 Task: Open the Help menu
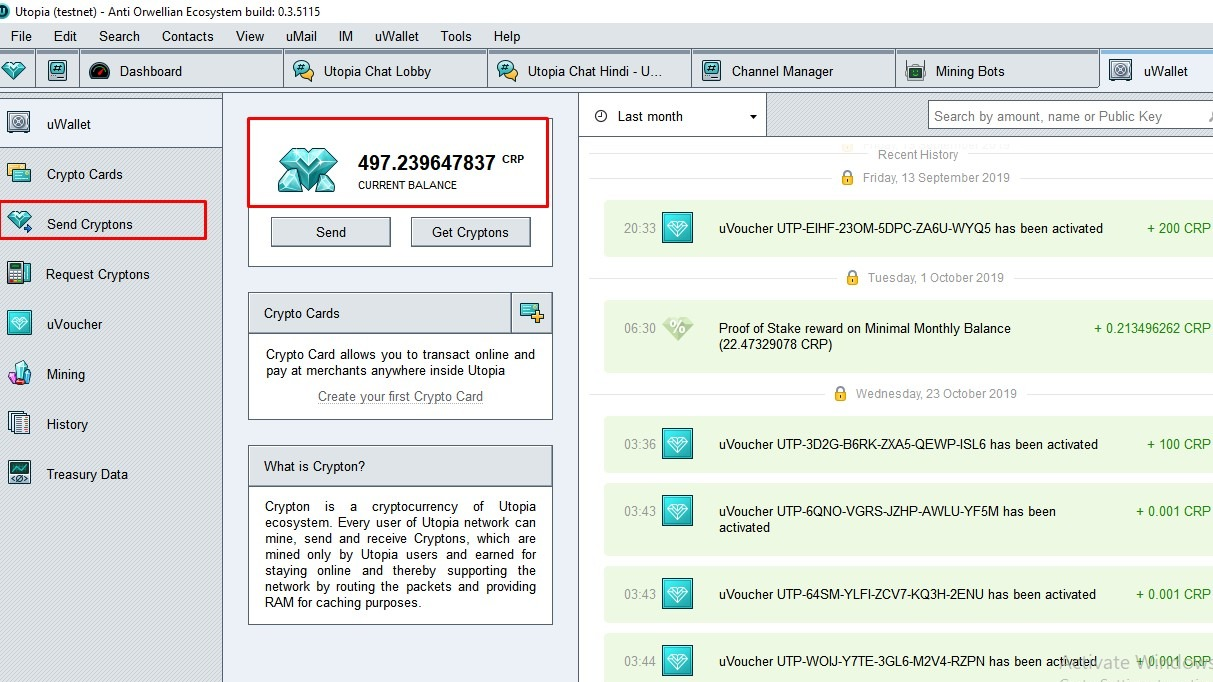click(507, 36)
